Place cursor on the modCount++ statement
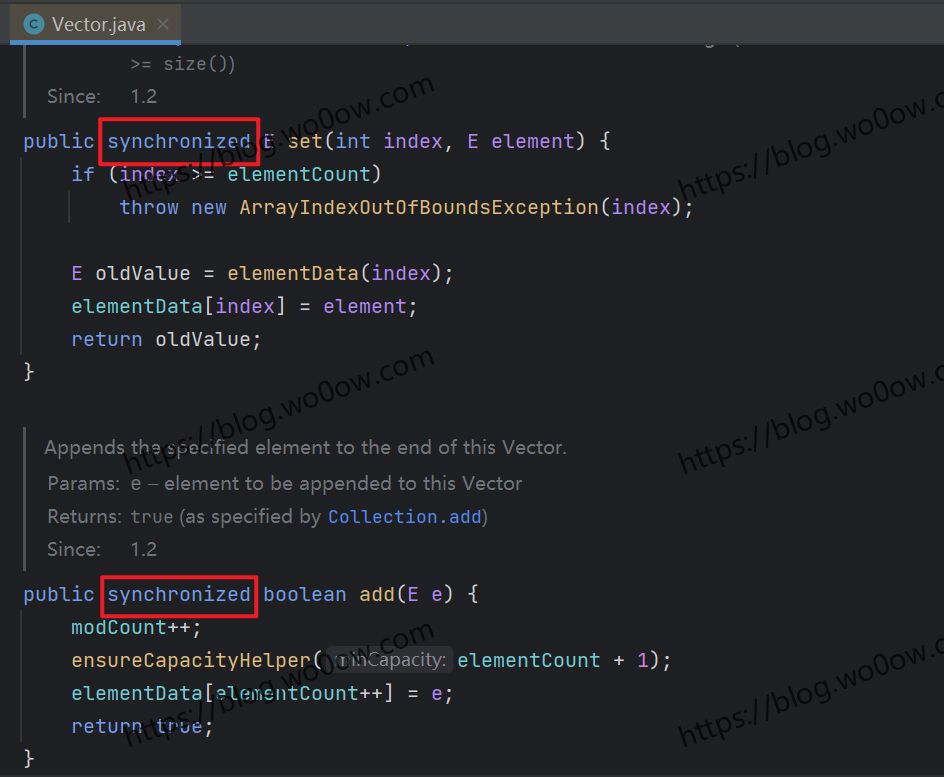The height and width of the screenshot is (777, 944). pos(135,627)
